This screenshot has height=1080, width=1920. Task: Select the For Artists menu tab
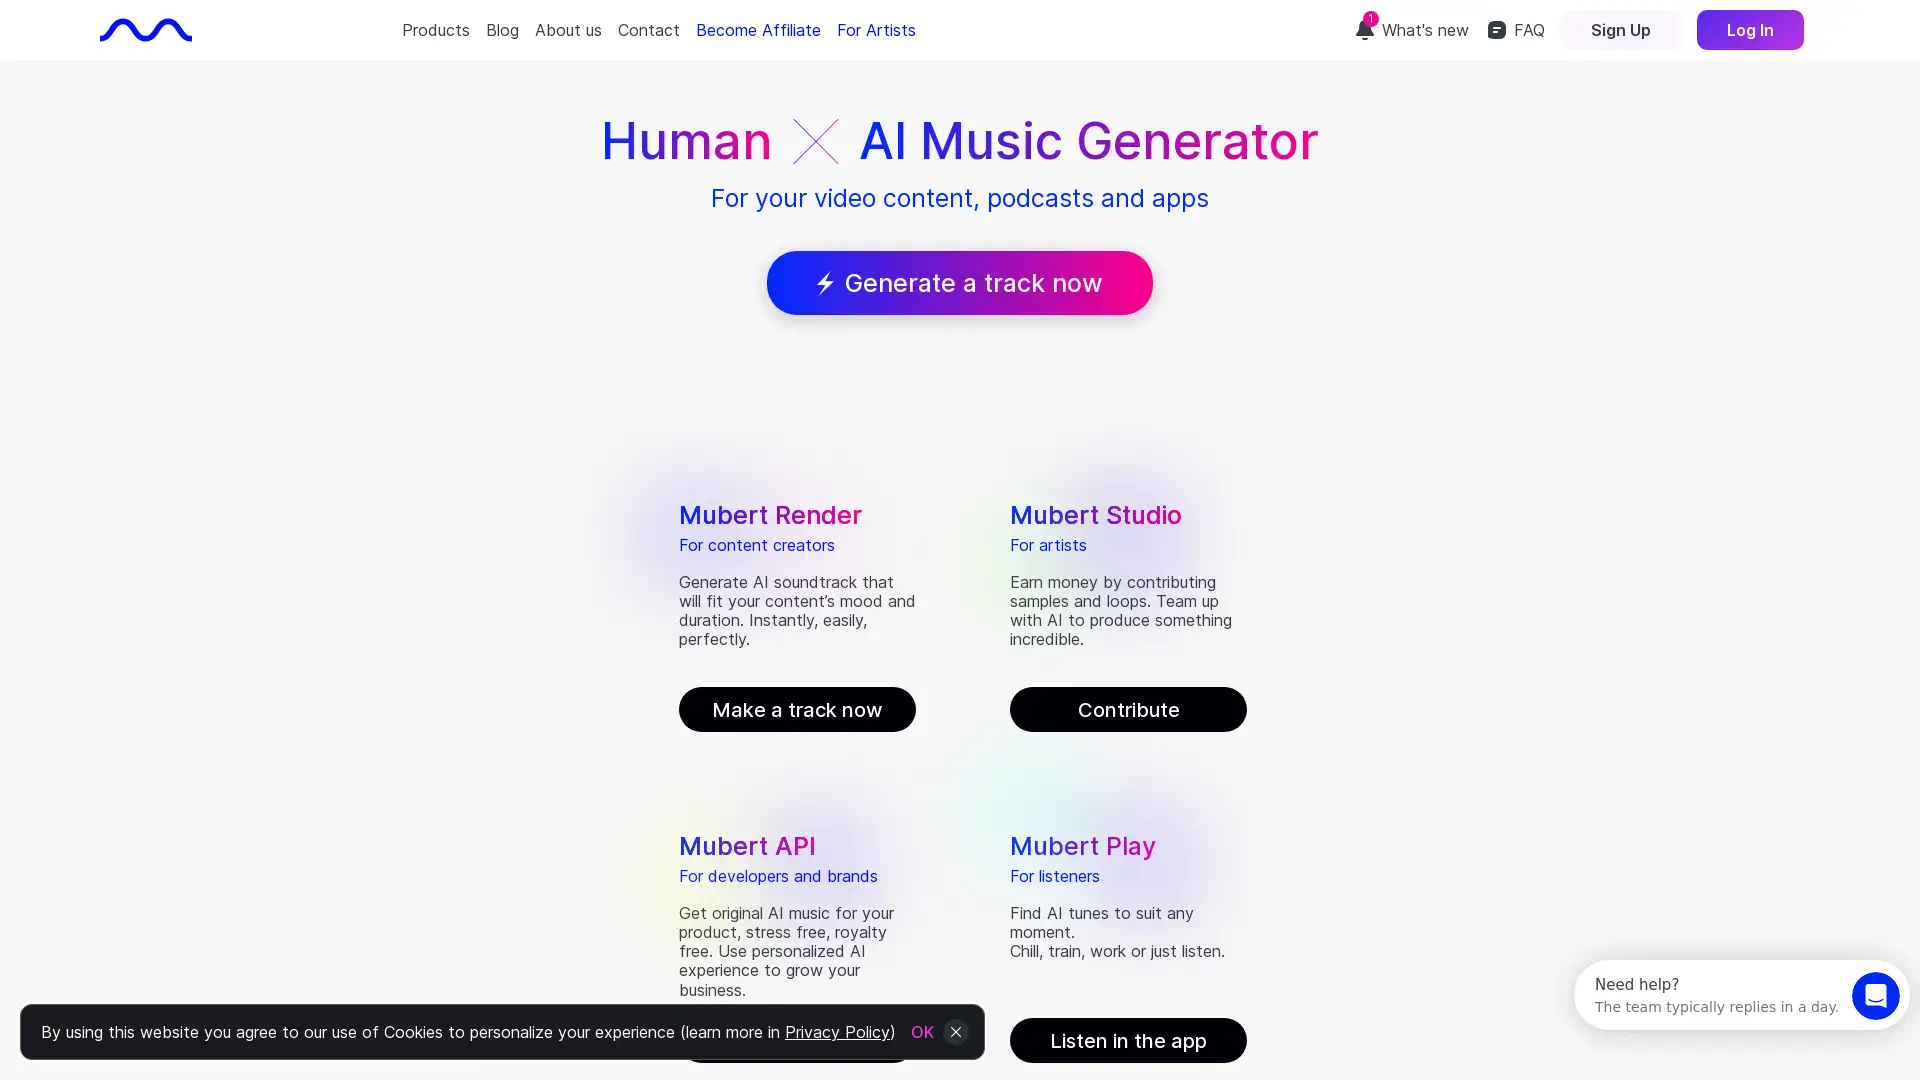876,29
